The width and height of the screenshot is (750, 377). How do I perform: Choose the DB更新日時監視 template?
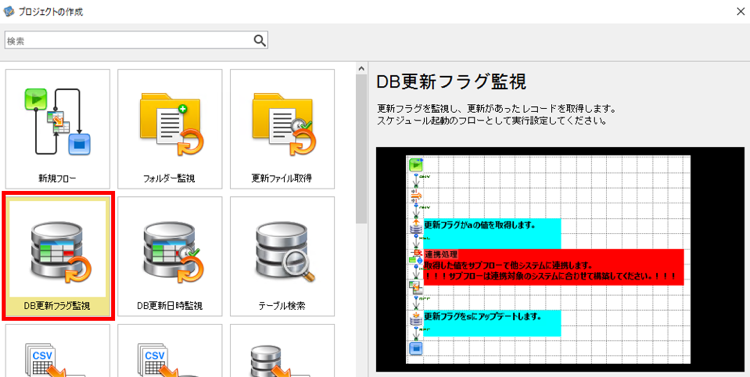(x=170, y=256)
